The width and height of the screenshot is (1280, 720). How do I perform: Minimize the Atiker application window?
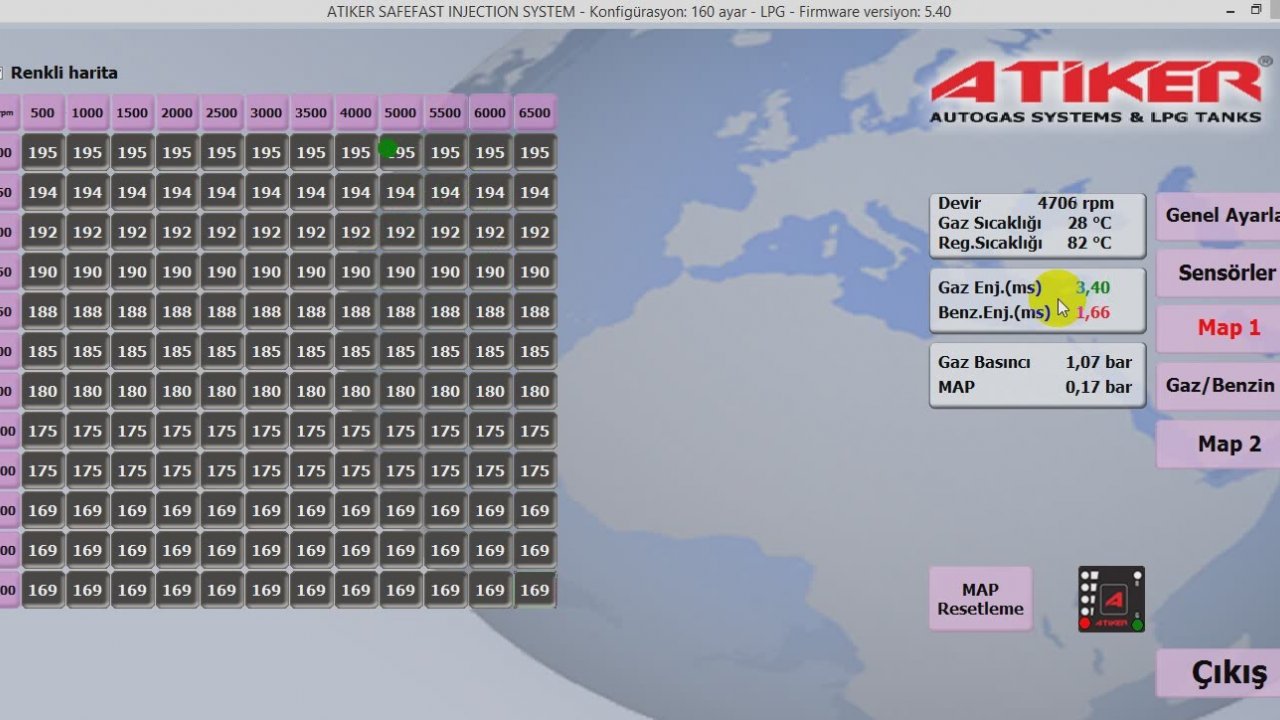tap(1230, 11)
